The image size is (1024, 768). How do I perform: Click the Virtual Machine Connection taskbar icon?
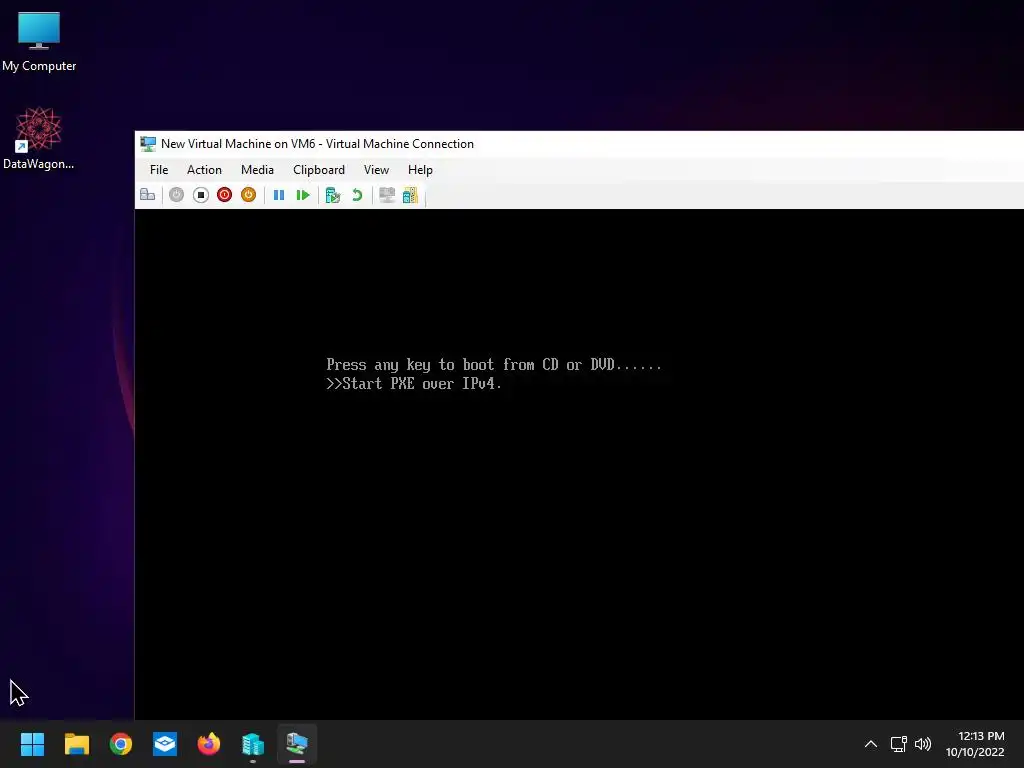(x=297, y=744)
